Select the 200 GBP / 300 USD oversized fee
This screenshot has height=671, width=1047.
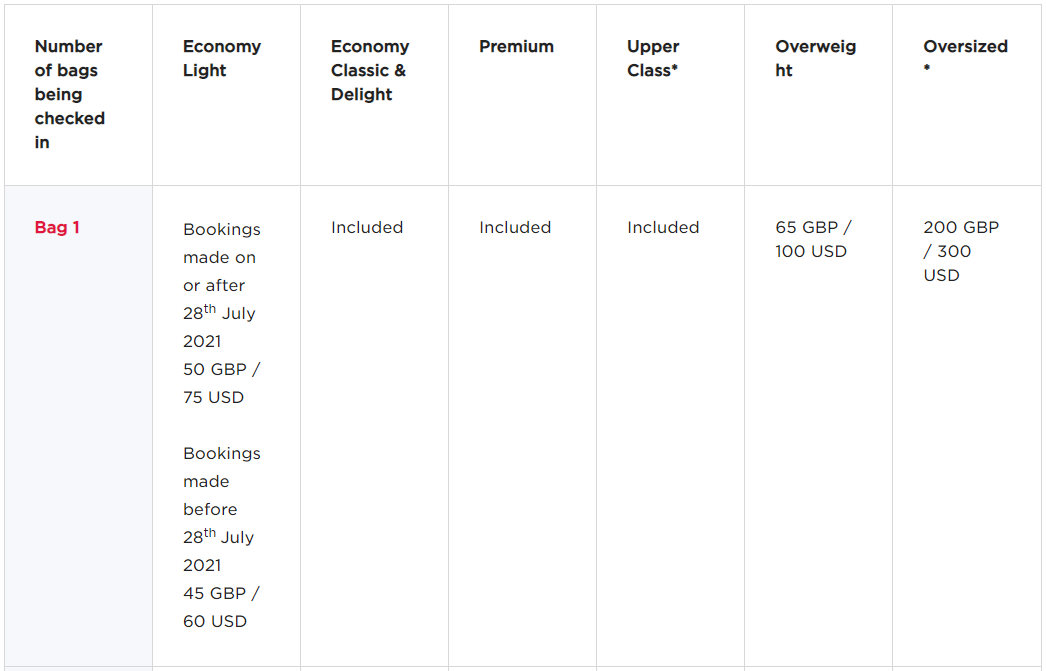(x=960, y=251)
